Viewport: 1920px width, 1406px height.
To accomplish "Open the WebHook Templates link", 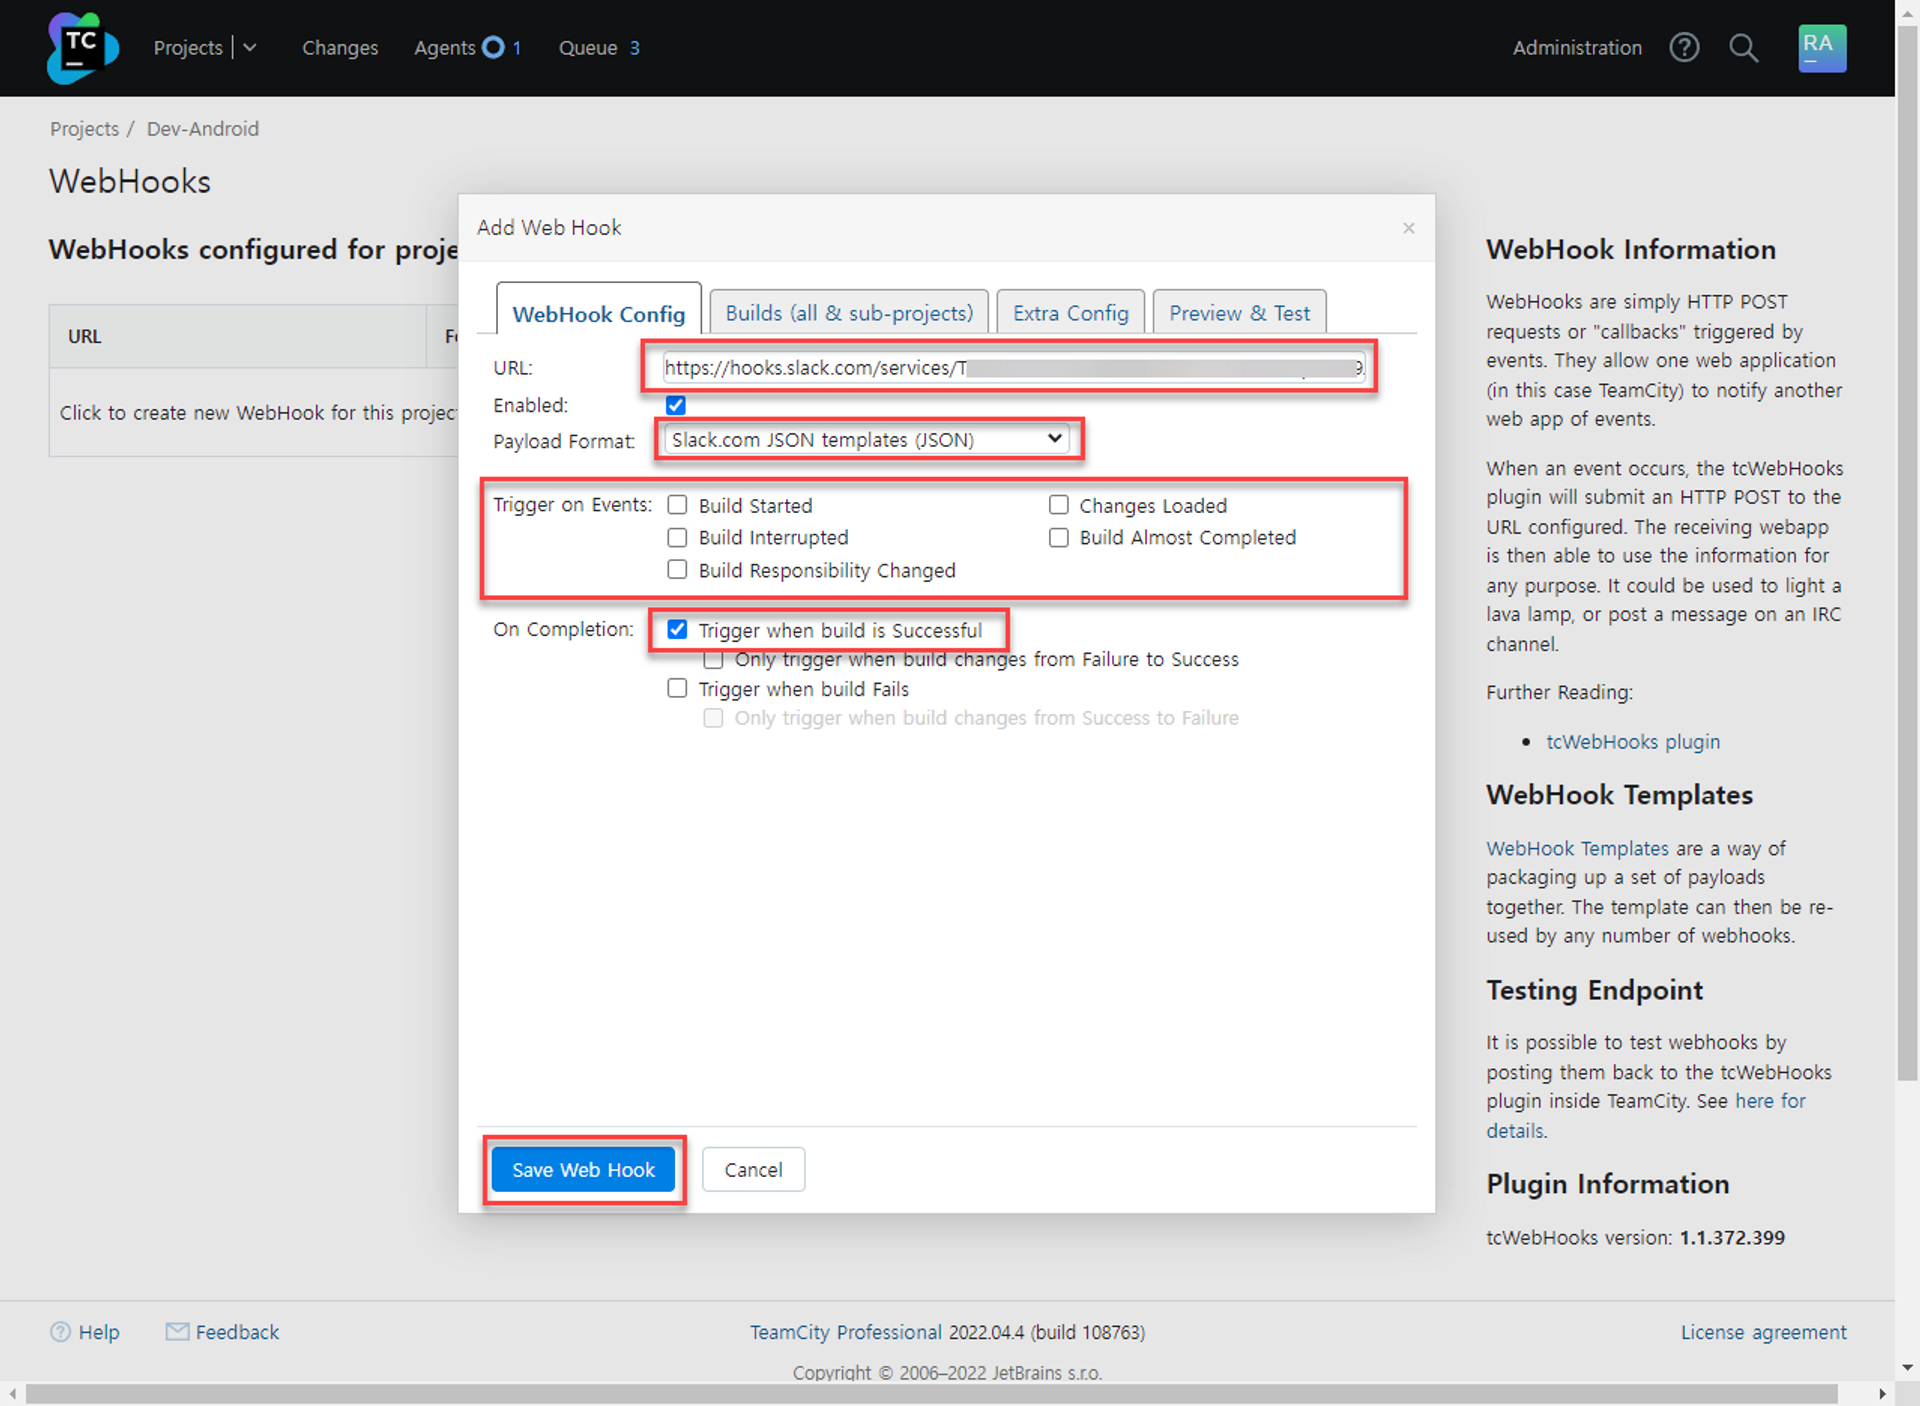I will pos(1577,848).
